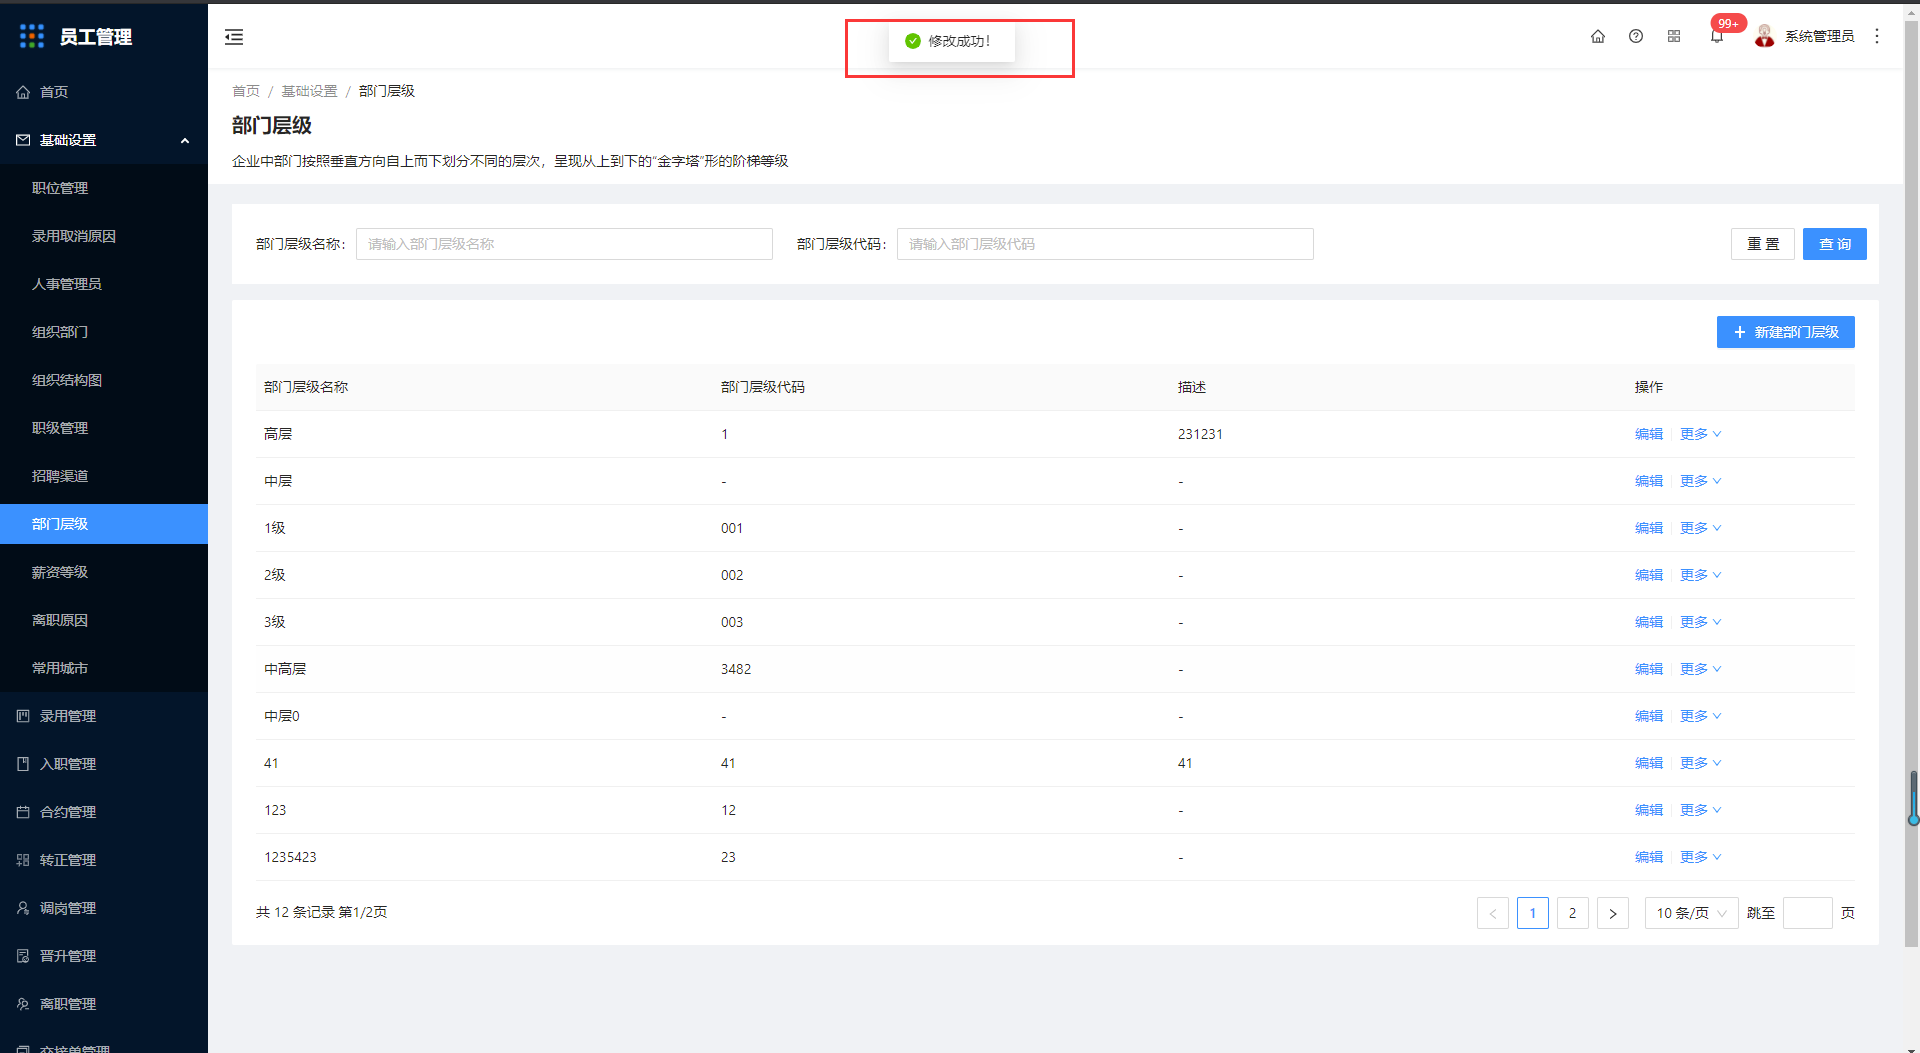Open the apps grid icon in header
1920x1053 pixels.
(x=1674, y=36)
